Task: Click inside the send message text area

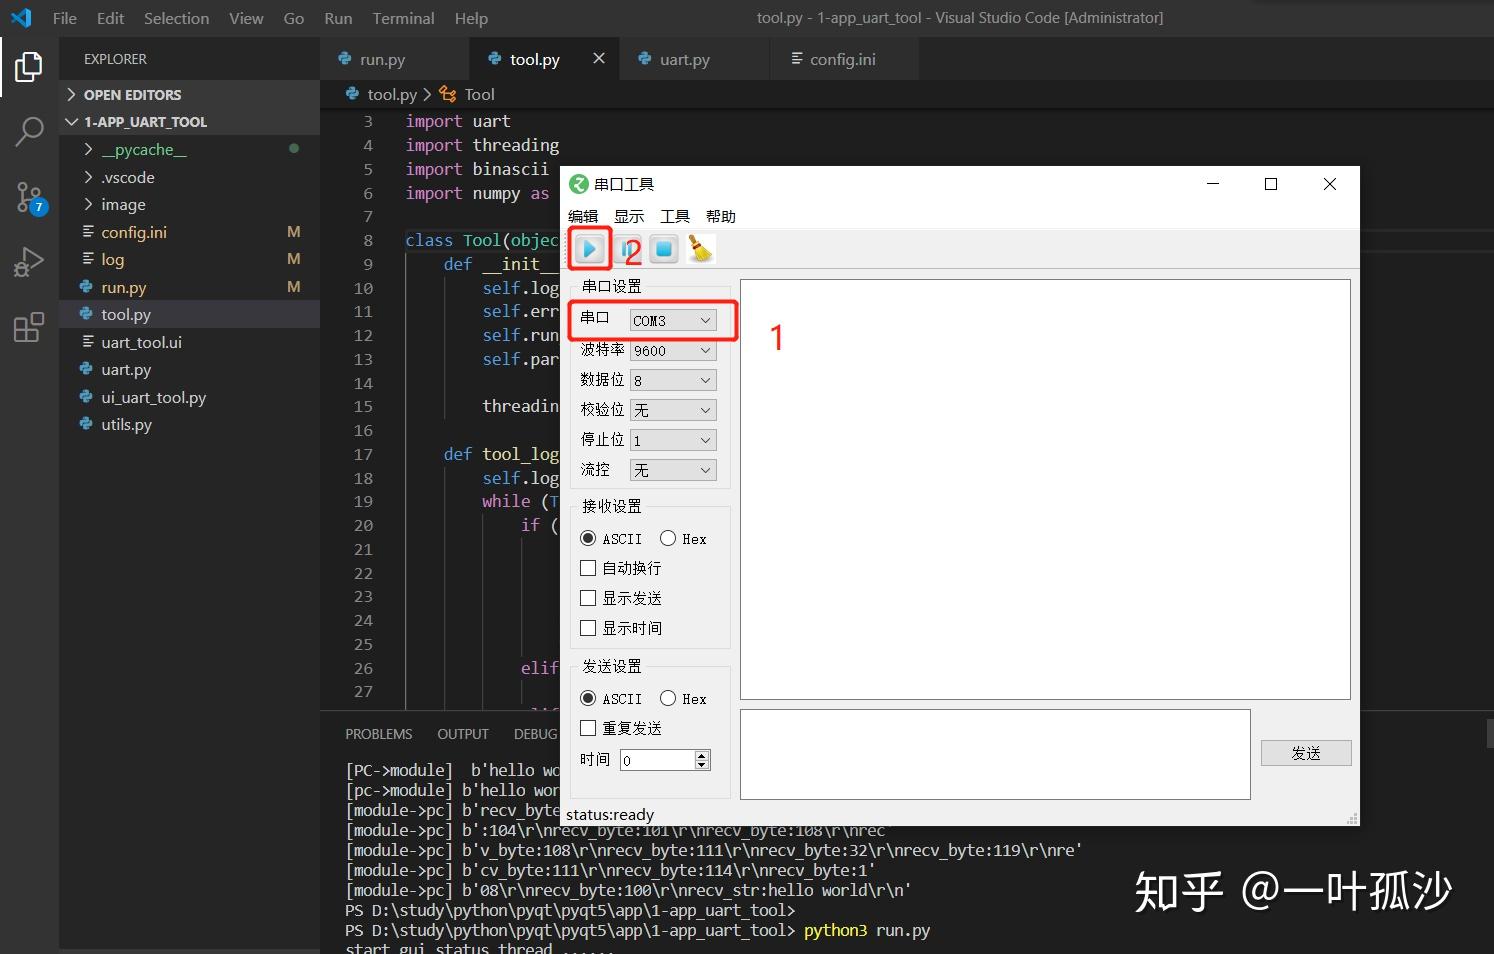Action: [995, 754]
